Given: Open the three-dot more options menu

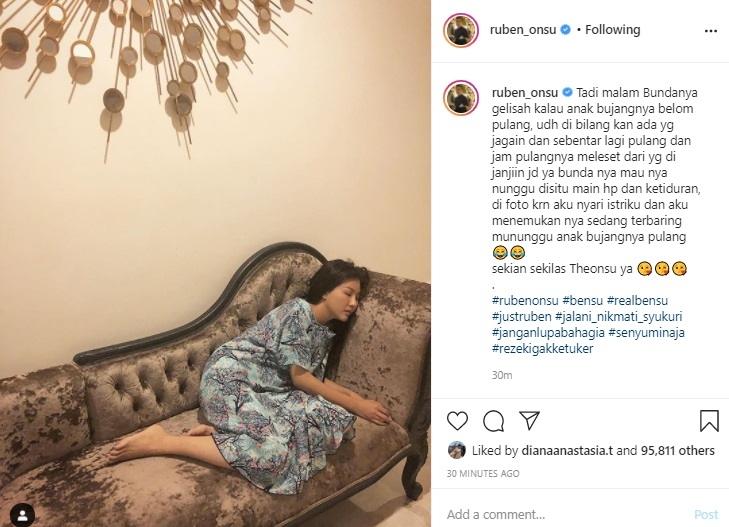Looking at the screenshot, I should click(710, 31).
